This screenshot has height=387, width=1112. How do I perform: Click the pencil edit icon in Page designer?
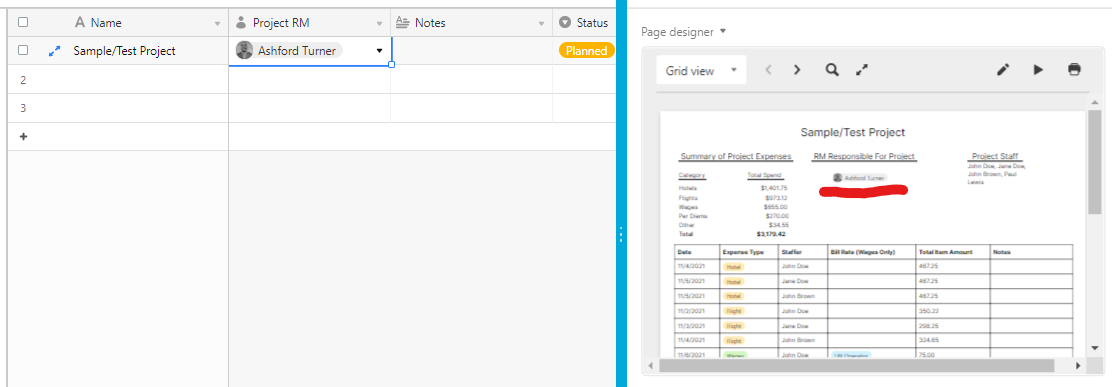pyautogui.click(x=1003, y=69)
